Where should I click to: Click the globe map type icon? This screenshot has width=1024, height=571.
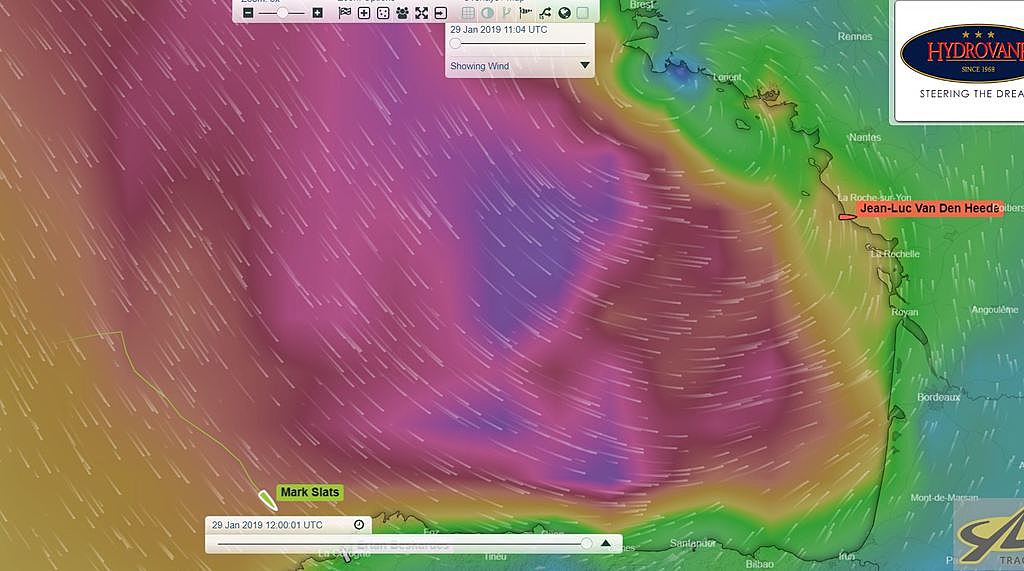tap(564, 12)
